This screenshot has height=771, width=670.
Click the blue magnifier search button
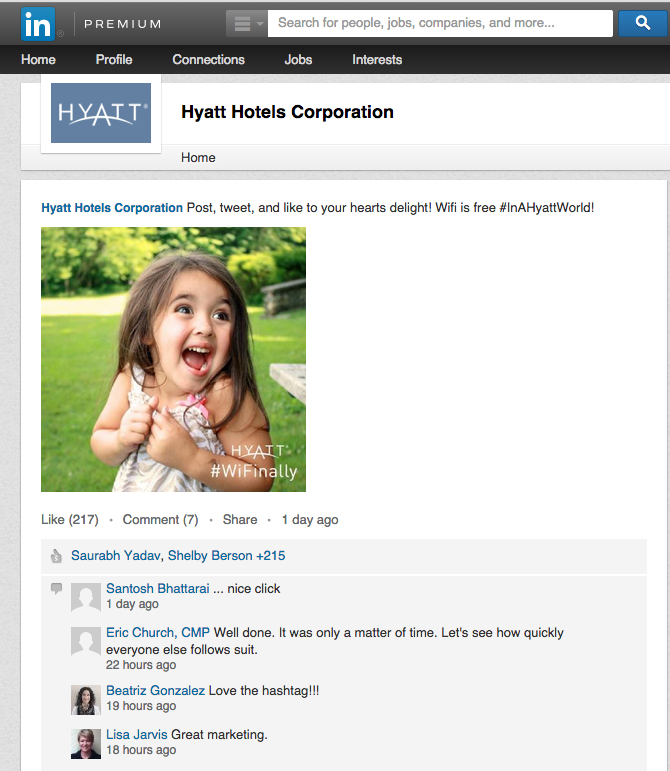click(642, 23)
